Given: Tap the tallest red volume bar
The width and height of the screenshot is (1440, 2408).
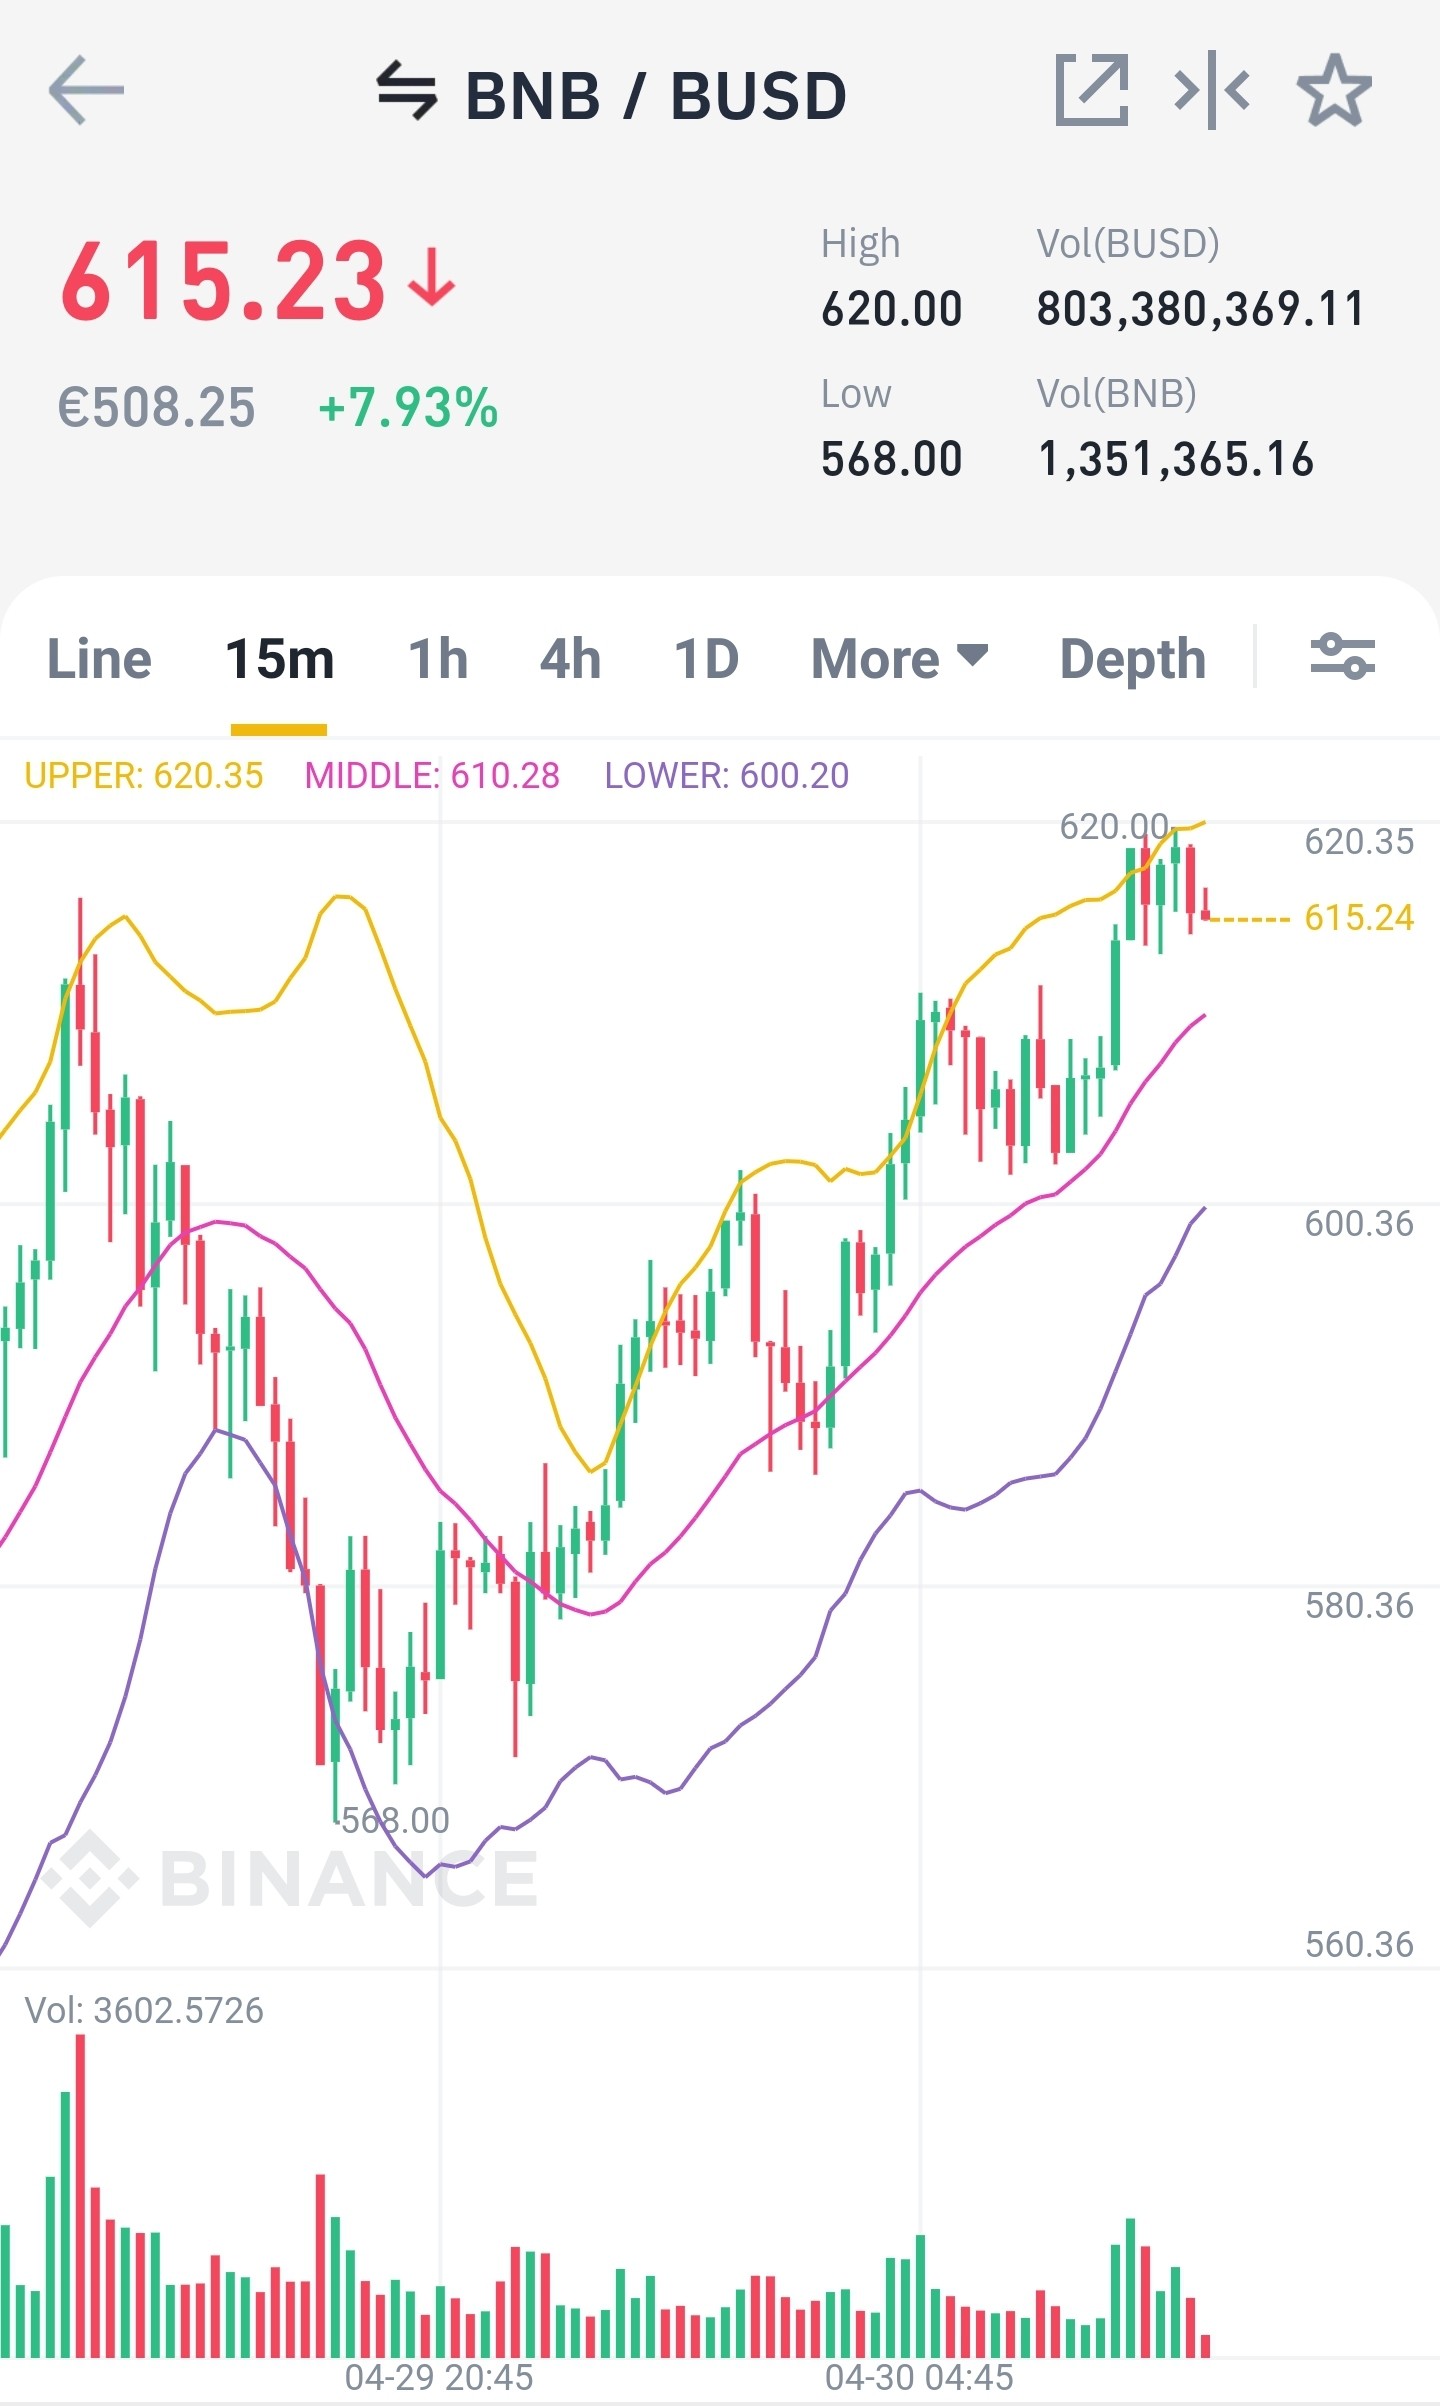Looking at the screenshot, I should click(x=80, y=2196).
